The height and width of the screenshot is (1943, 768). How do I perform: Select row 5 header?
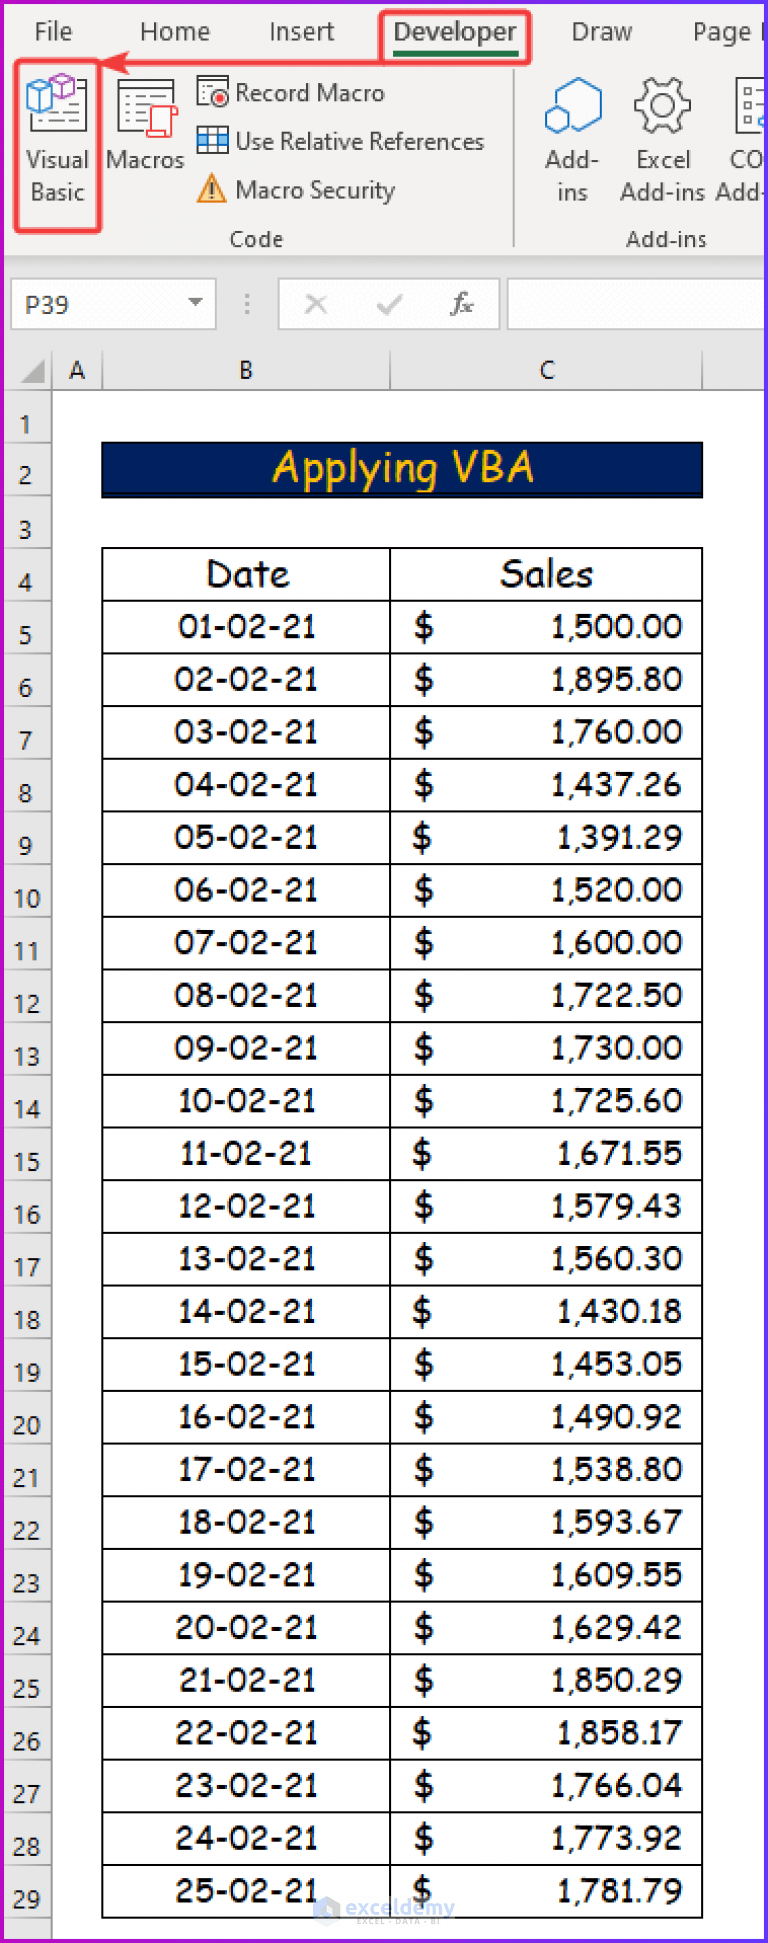[25, 632]
